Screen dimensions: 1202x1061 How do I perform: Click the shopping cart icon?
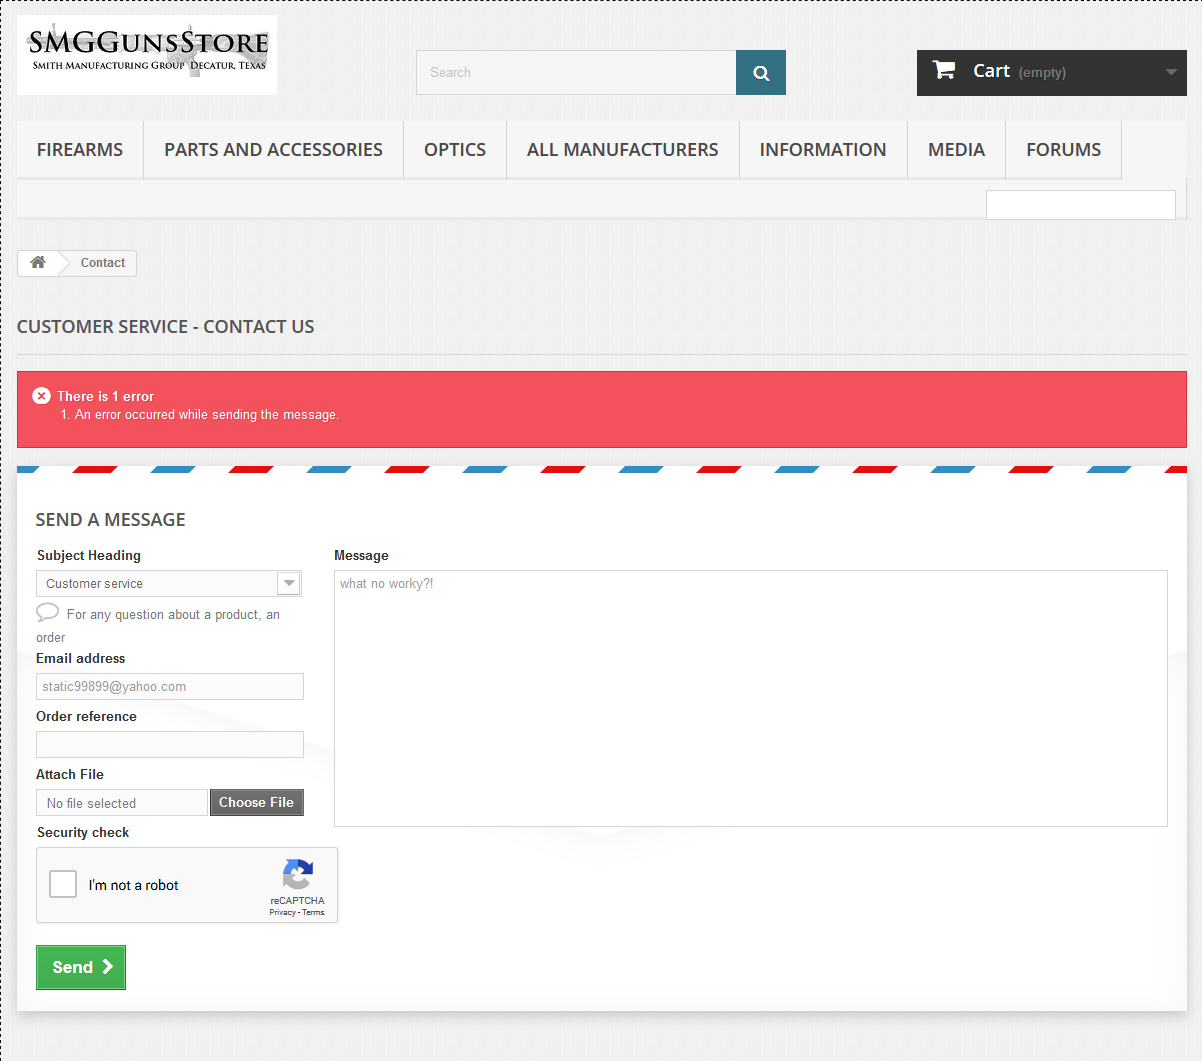pos(944,70)
